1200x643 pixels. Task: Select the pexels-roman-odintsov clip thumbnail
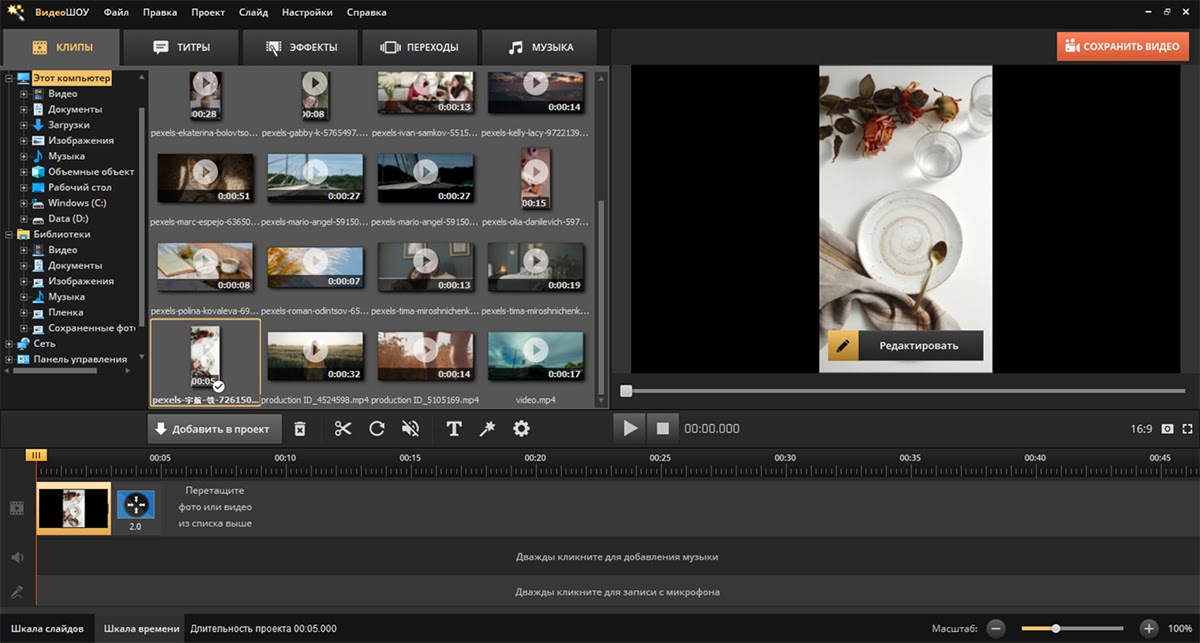pyautogui.click(x=315, y=268)
